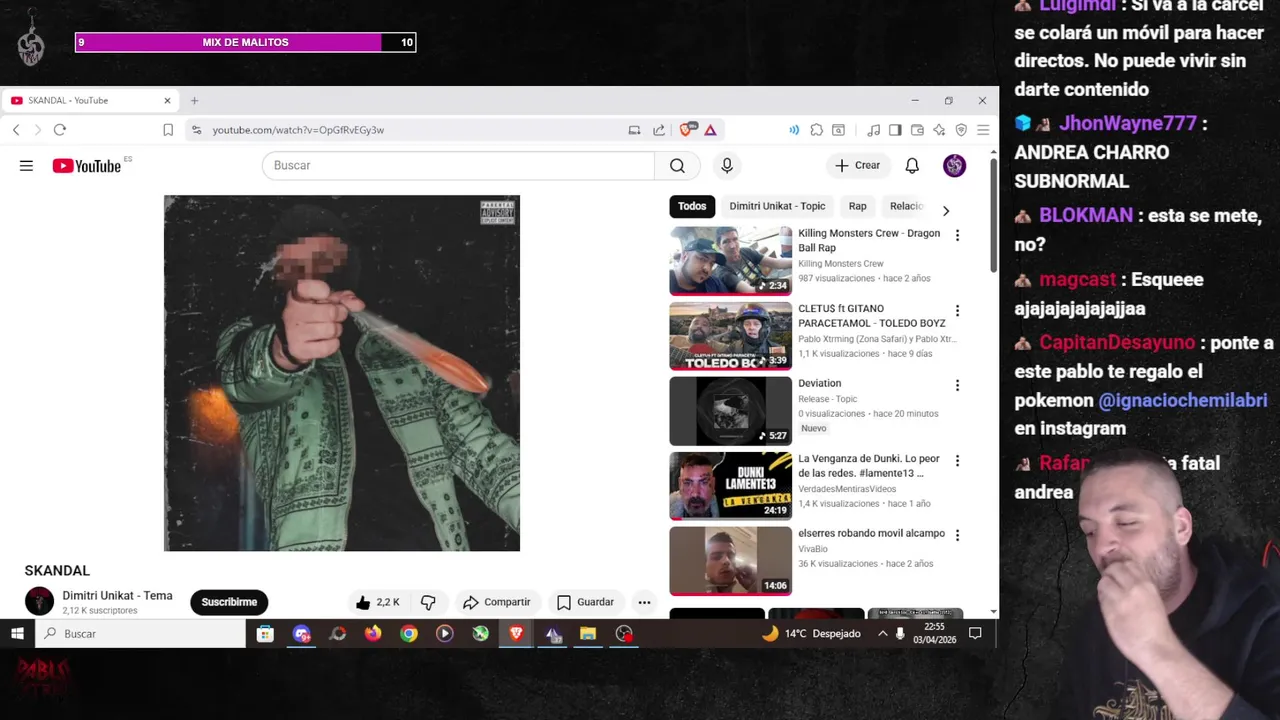Open Brave browser taskbar icon
The height and width of the screenshot is (720, 1280).
[516, 633]
